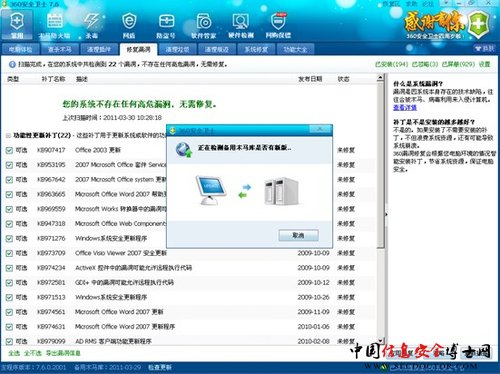The width and height of the screenshot is (500, 374).
Task: Select the 未修复 status in KB974234 row
Action: 346,268
